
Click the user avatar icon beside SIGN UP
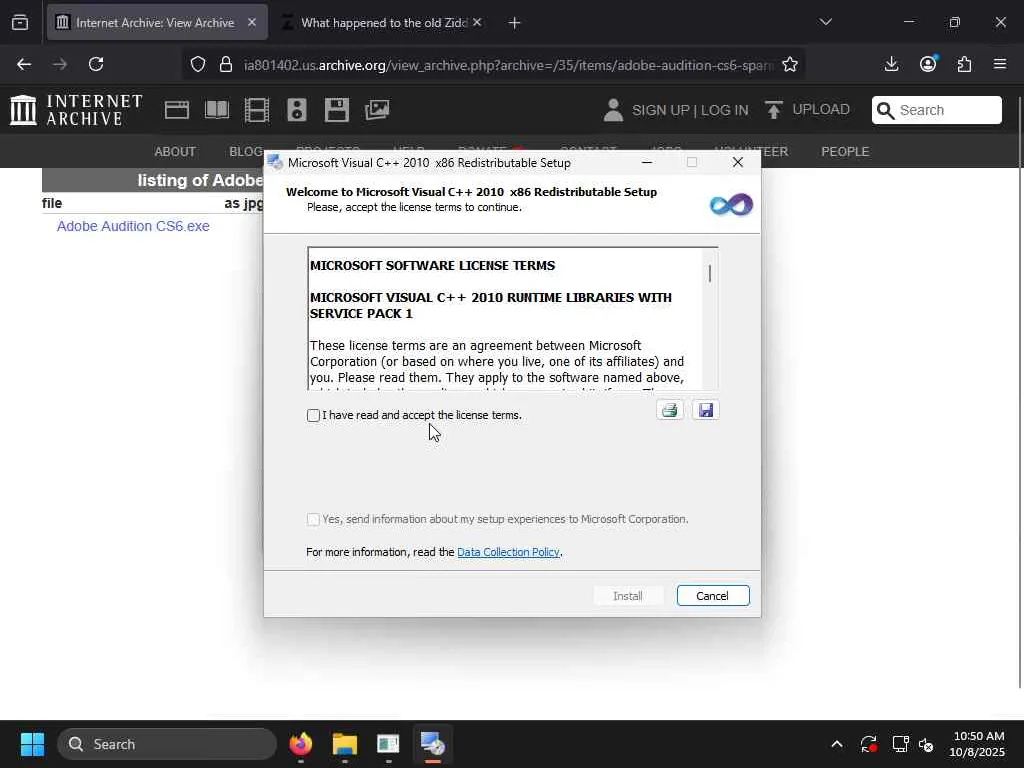tap(613, 110)
